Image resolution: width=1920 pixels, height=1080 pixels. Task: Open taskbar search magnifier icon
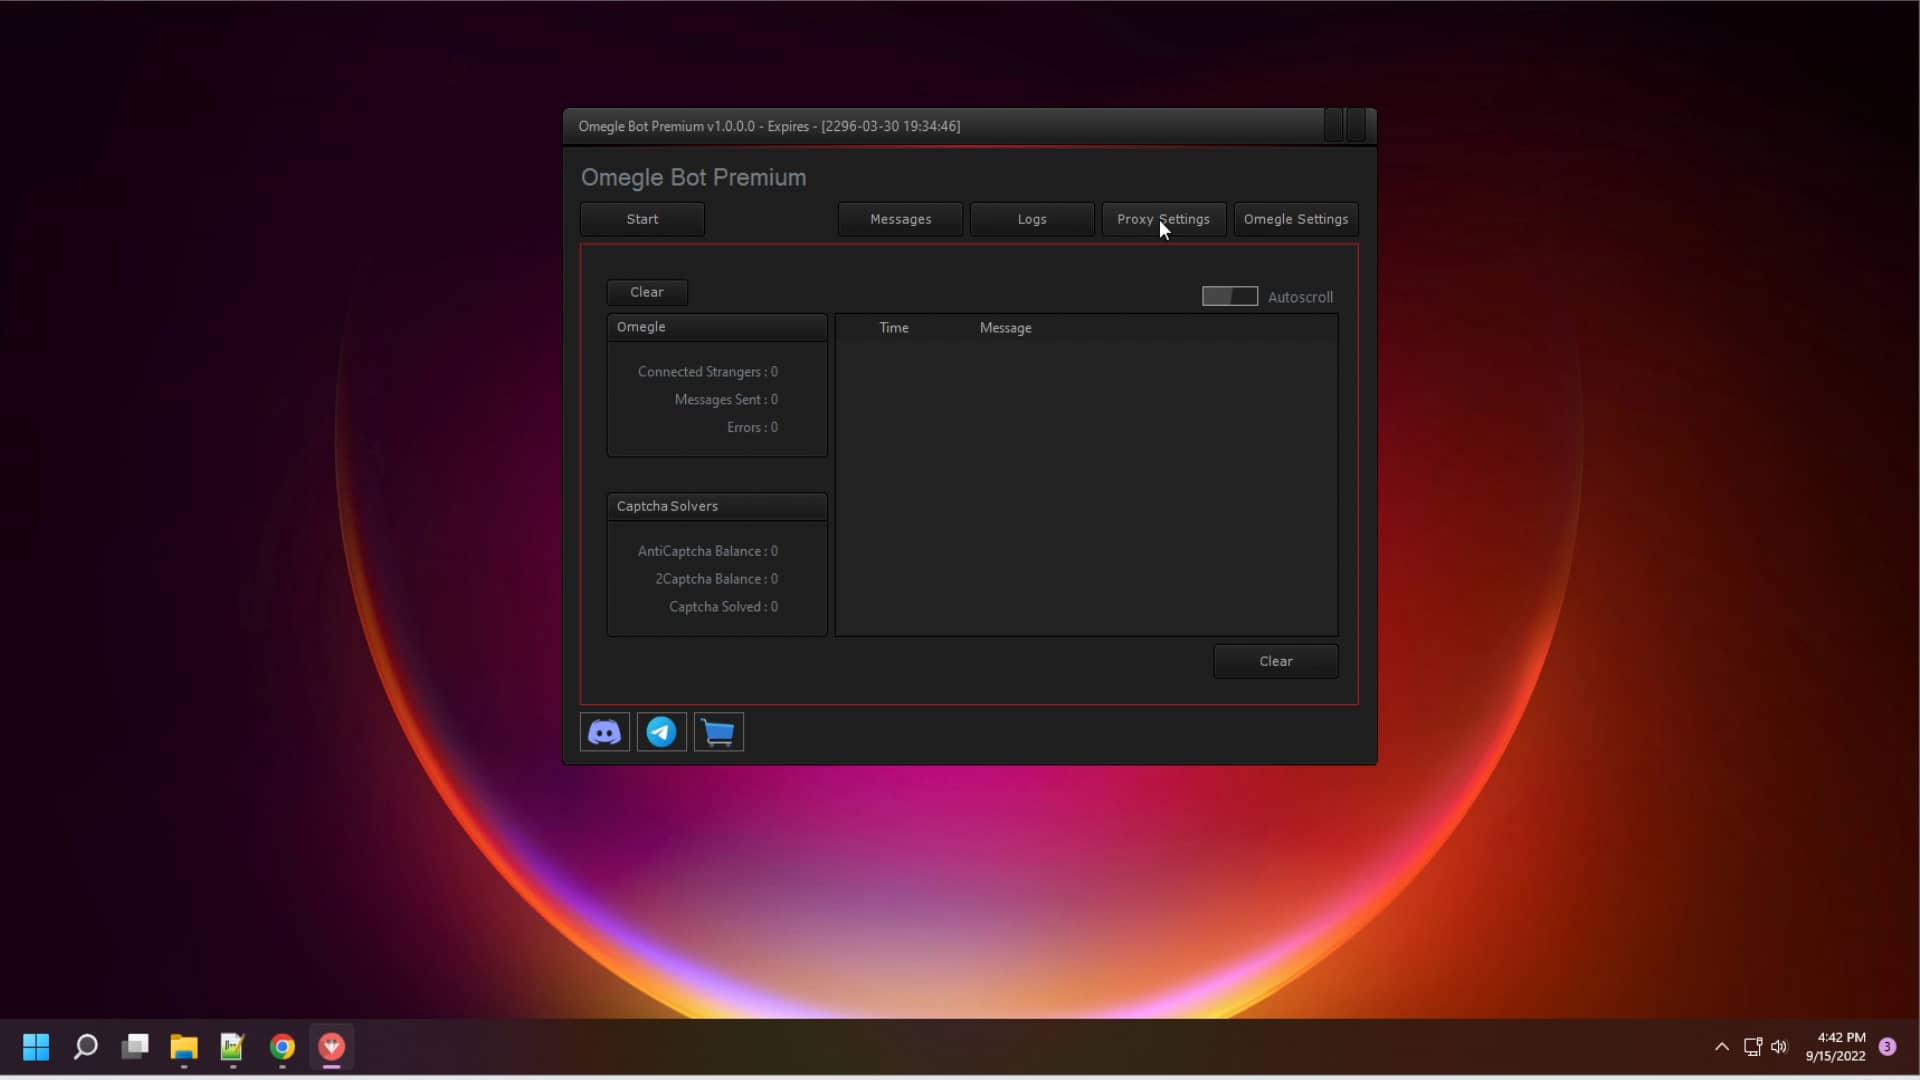[x=86, y=1046]
